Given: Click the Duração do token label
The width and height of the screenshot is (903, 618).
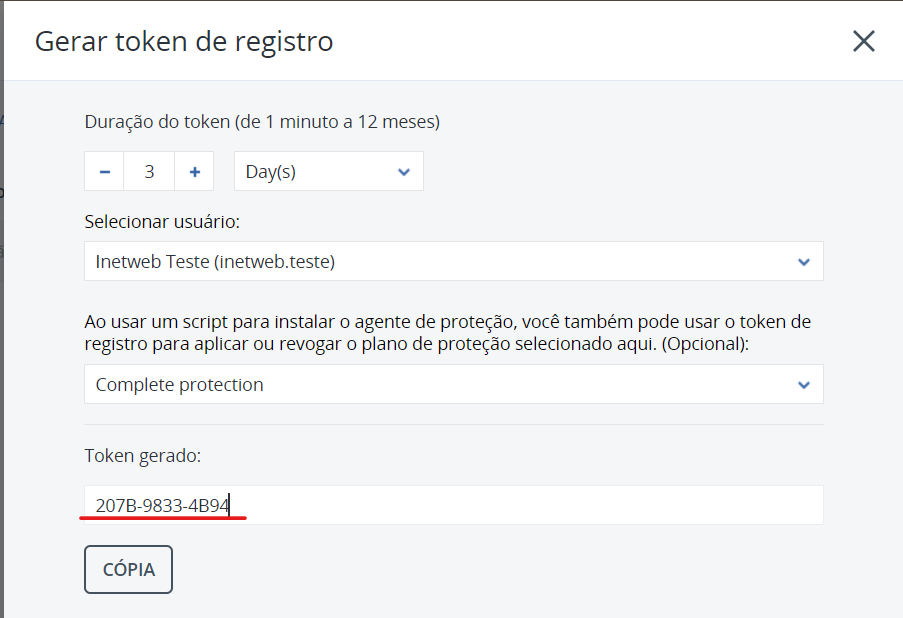Looking at the screenshot, I should click(x=262, y=122).
